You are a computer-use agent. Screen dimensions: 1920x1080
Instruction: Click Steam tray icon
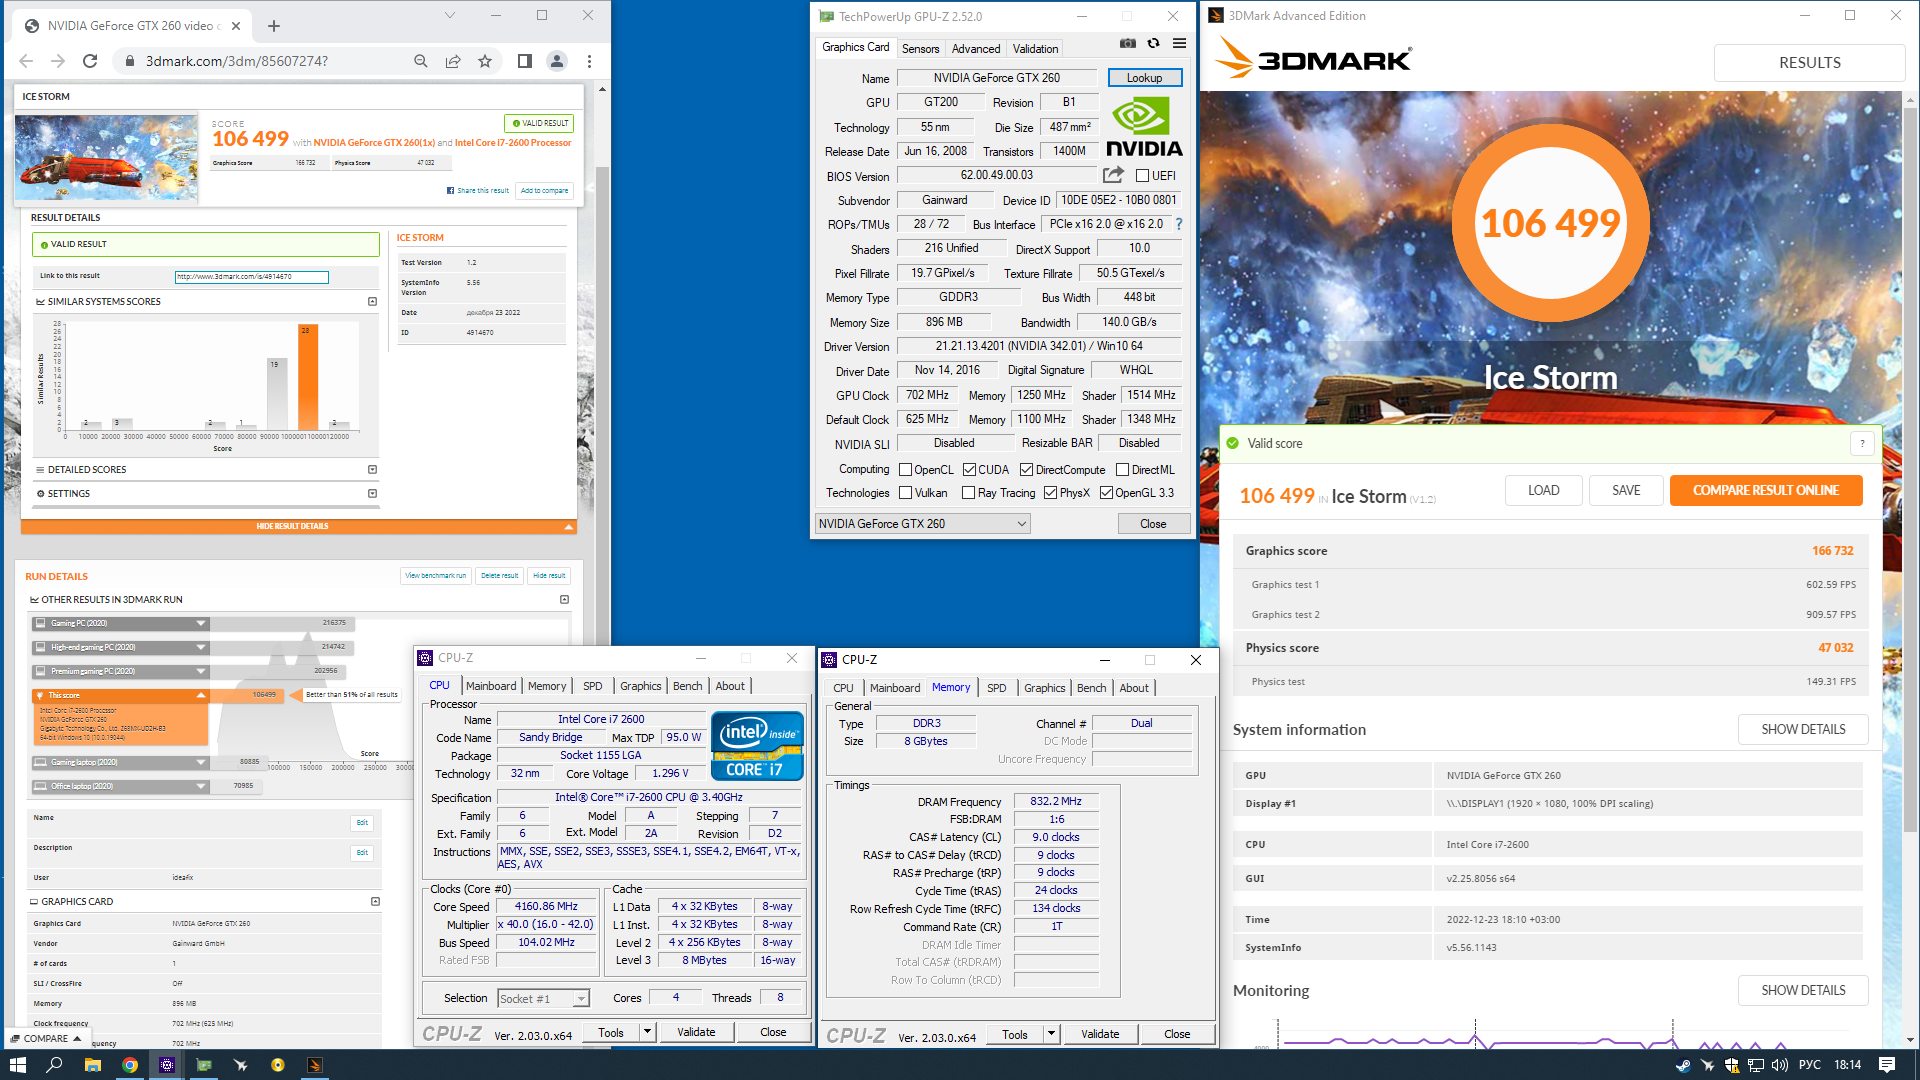click(x=1683, y=1065)
